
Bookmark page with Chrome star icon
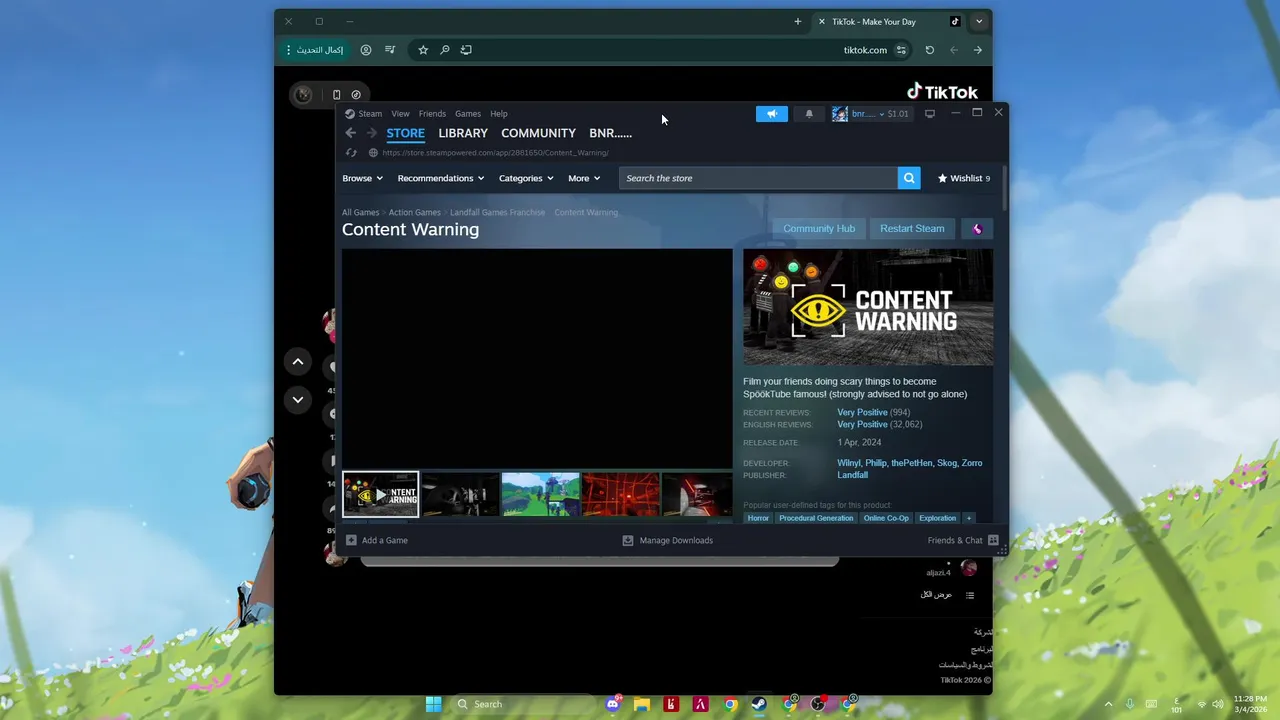pos(423,50)
